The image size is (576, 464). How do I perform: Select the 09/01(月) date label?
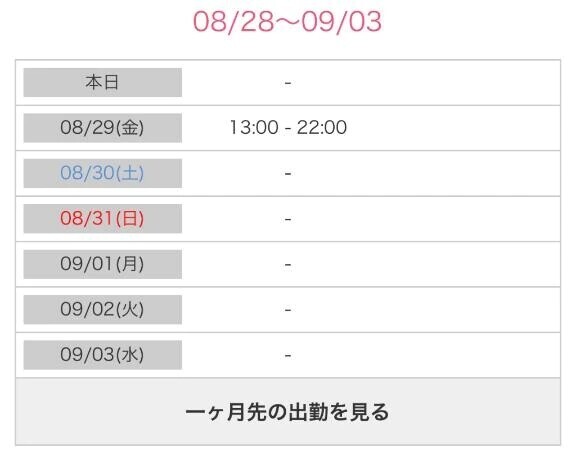(102, 264)
